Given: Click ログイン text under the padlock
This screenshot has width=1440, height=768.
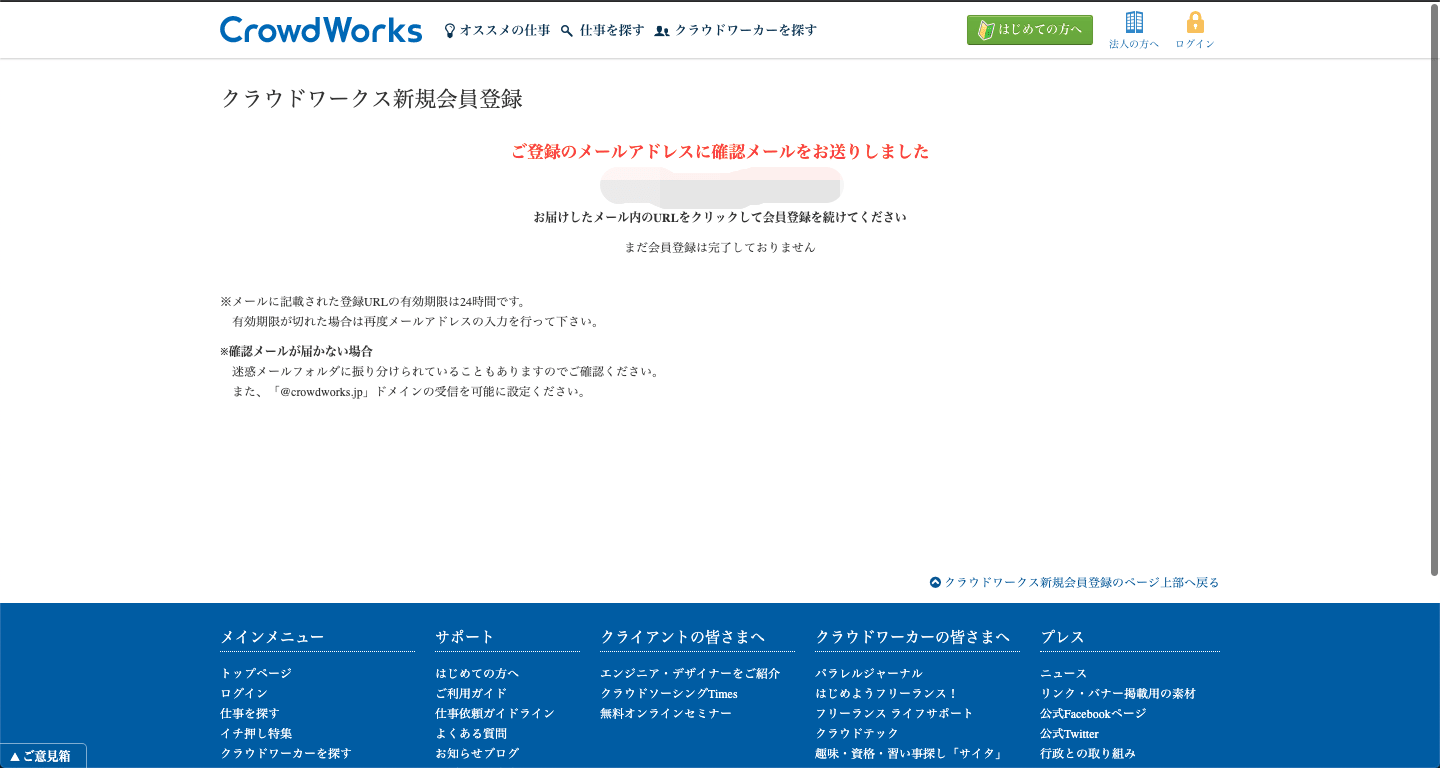Looking at the screenshot, I should coord(1195,44).
